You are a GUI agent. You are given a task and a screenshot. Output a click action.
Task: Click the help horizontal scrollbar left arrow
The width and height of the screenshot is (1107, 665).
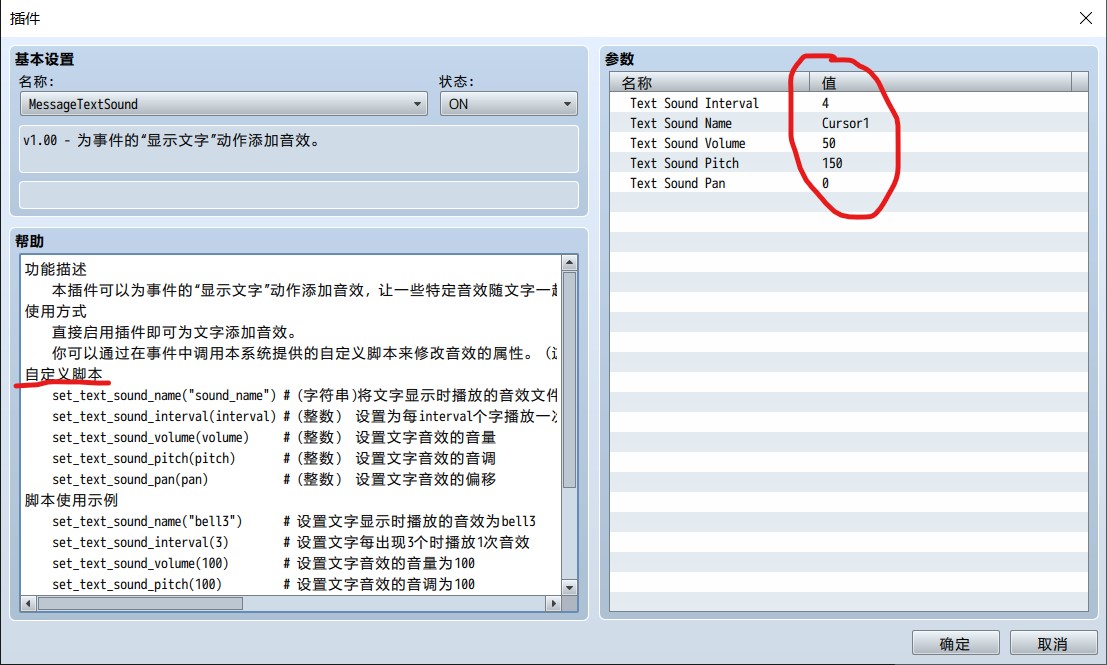pyautogui.click(x=28, y=604)
